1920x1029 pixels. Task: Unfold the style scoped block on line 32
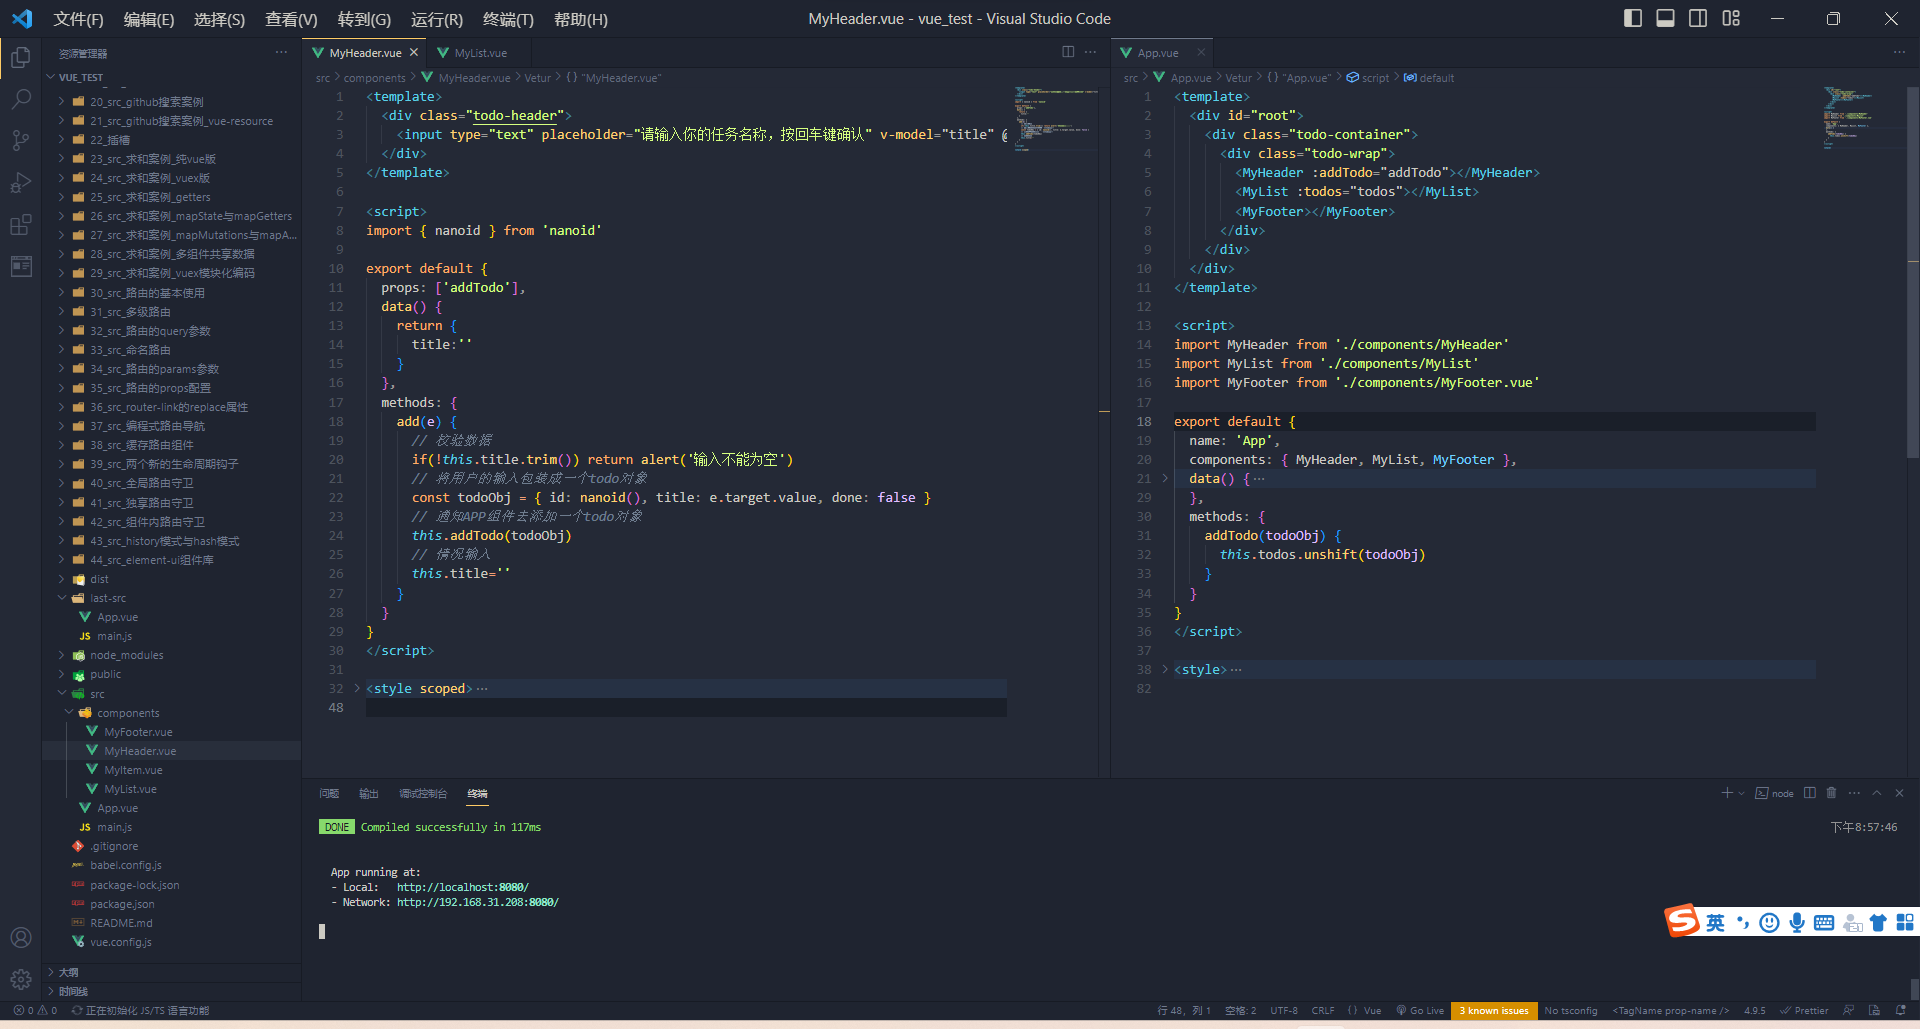[357, 688]
